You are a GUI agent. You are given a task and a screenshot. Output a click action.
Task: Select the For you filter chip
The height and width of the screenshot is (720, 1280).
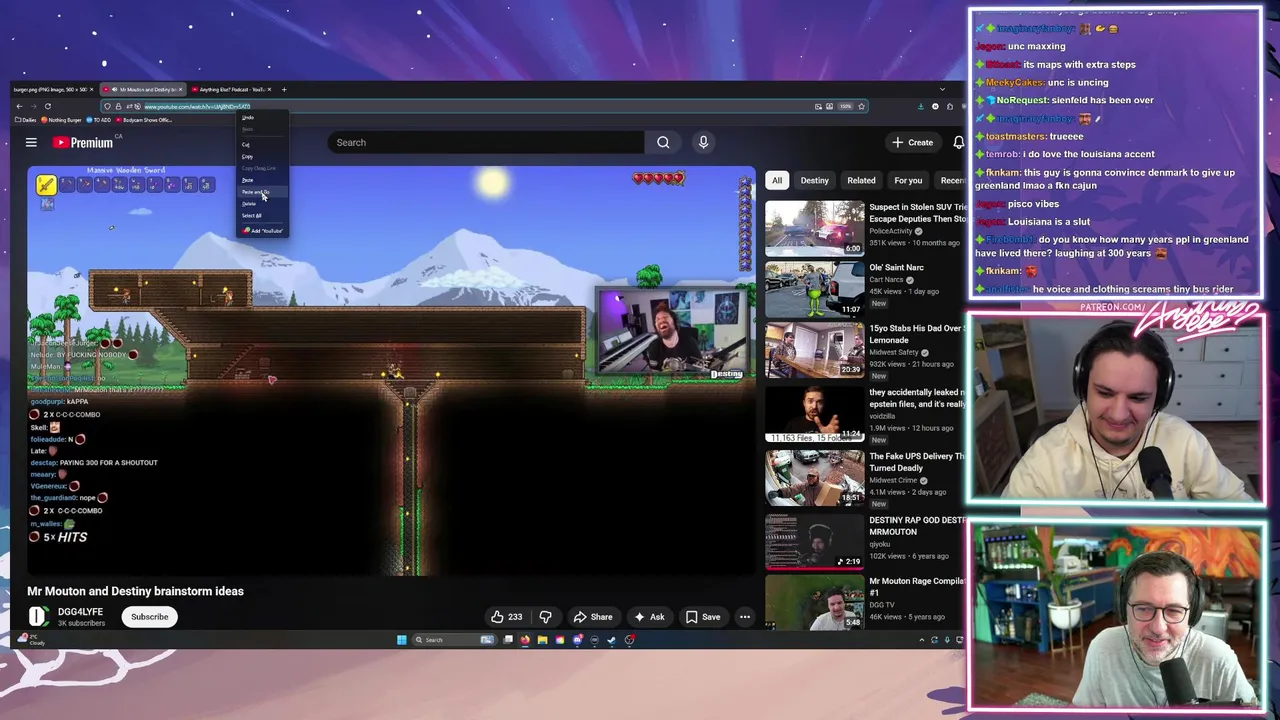908,180
